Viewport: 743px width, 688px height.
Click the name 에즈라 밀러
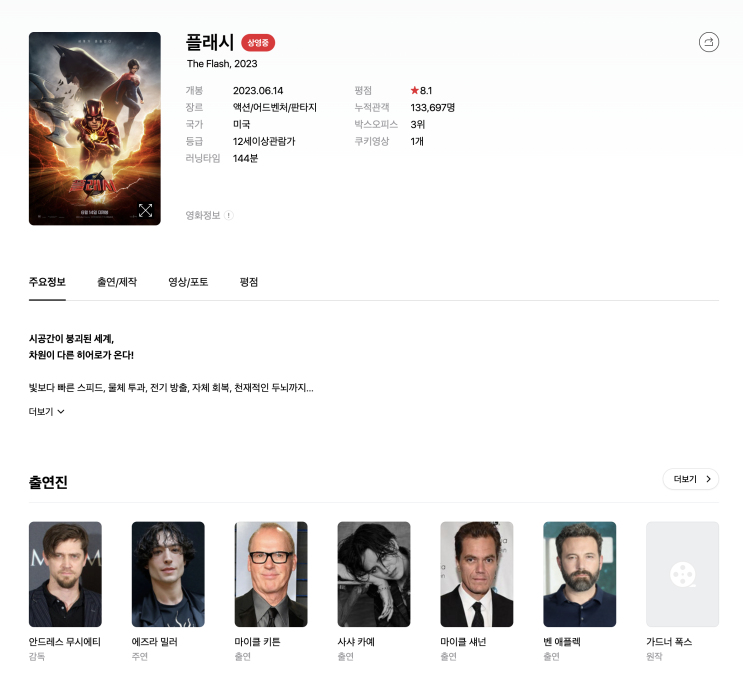[154, 642]
